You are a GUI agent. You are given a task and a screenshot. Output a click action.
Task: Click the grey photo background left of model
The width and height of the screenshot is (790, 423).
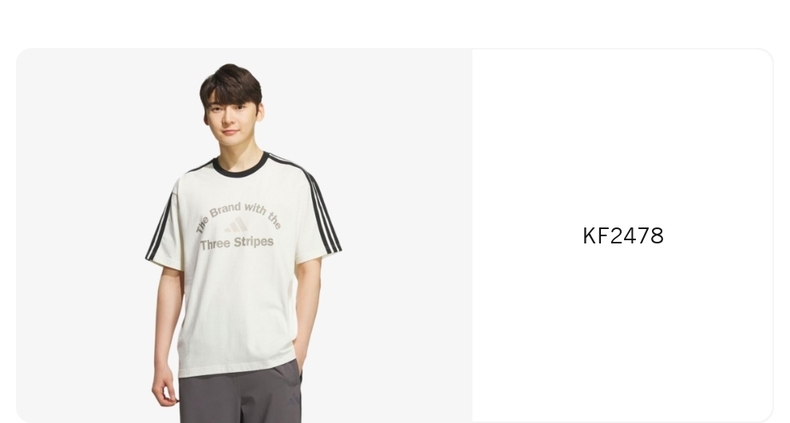81,236
